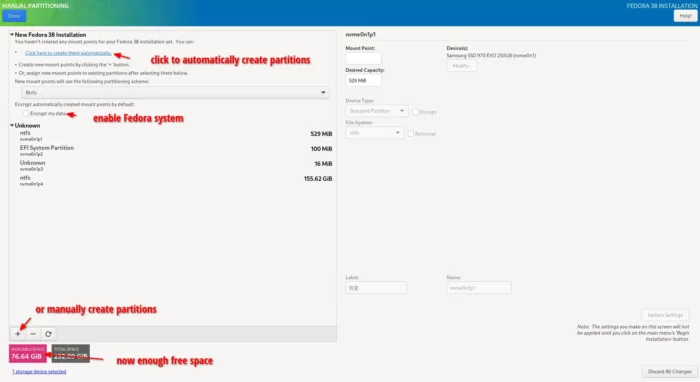Open the Standard Partition device type dropdown
This screenshot has height=382, width=700.
pyautogui.click(x=376, y=111)
